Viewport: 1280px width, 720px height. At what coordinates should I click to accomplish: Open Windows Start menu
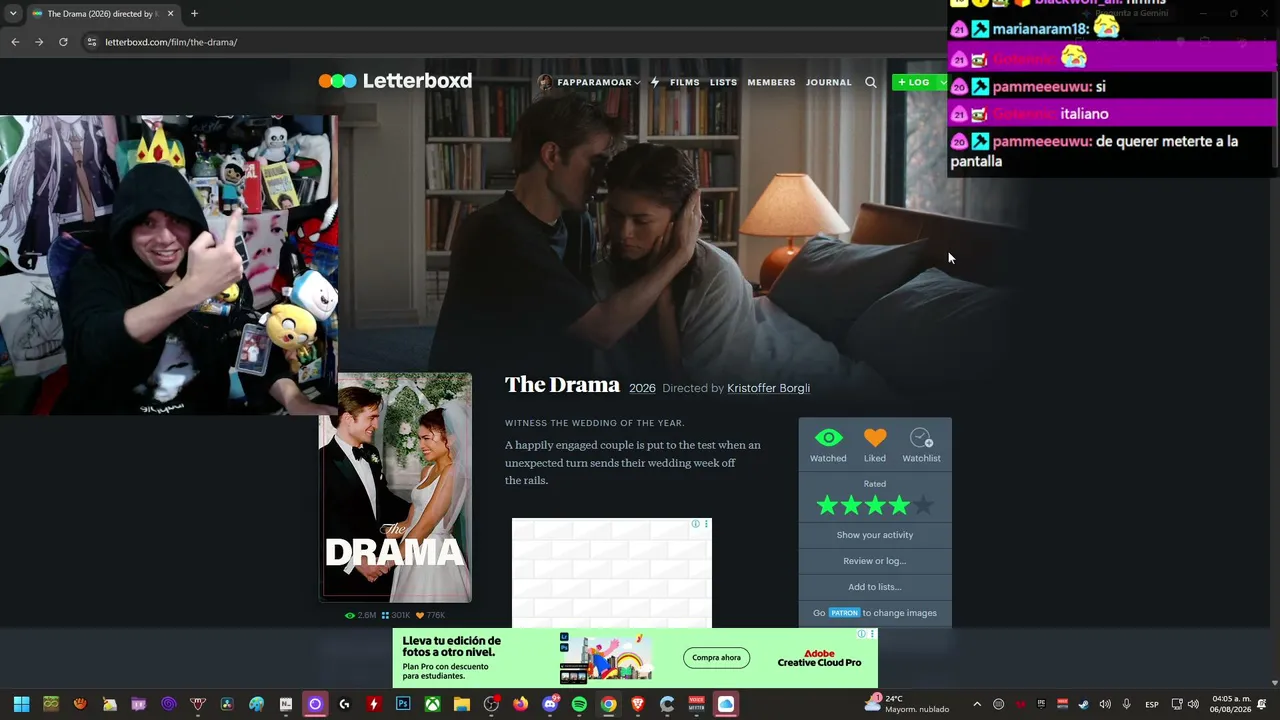click(x=21, y=704)
